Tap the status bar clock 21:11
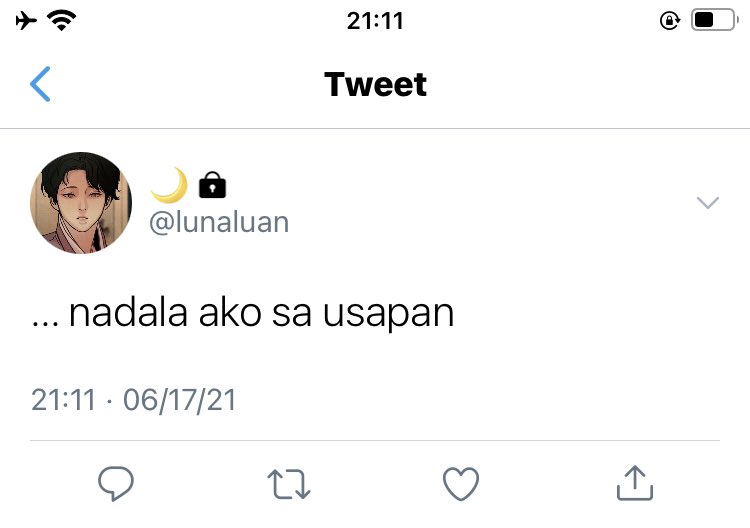The width and height of the screenshot is (750, 528). coord(375,21)
